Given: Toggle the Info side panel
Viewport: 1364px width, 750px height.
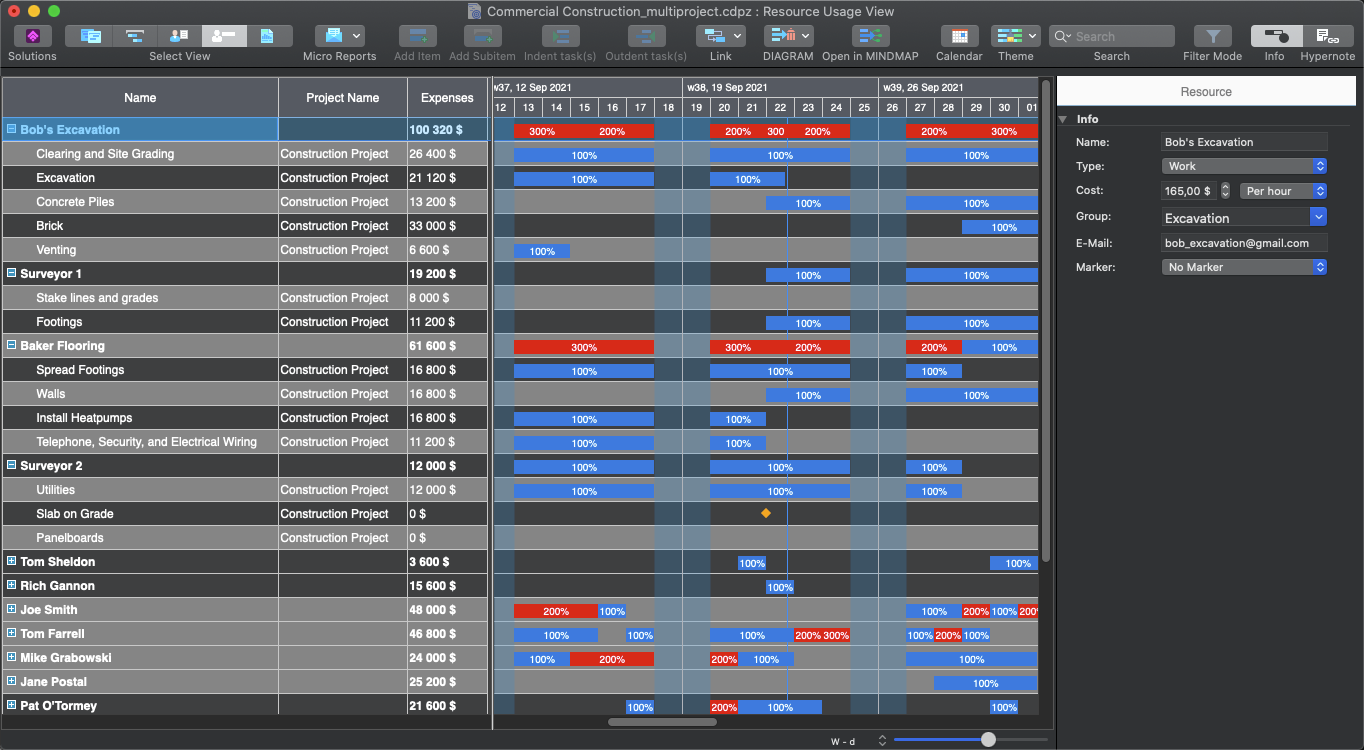Looking at the screenshot, I should (1274, 37).
